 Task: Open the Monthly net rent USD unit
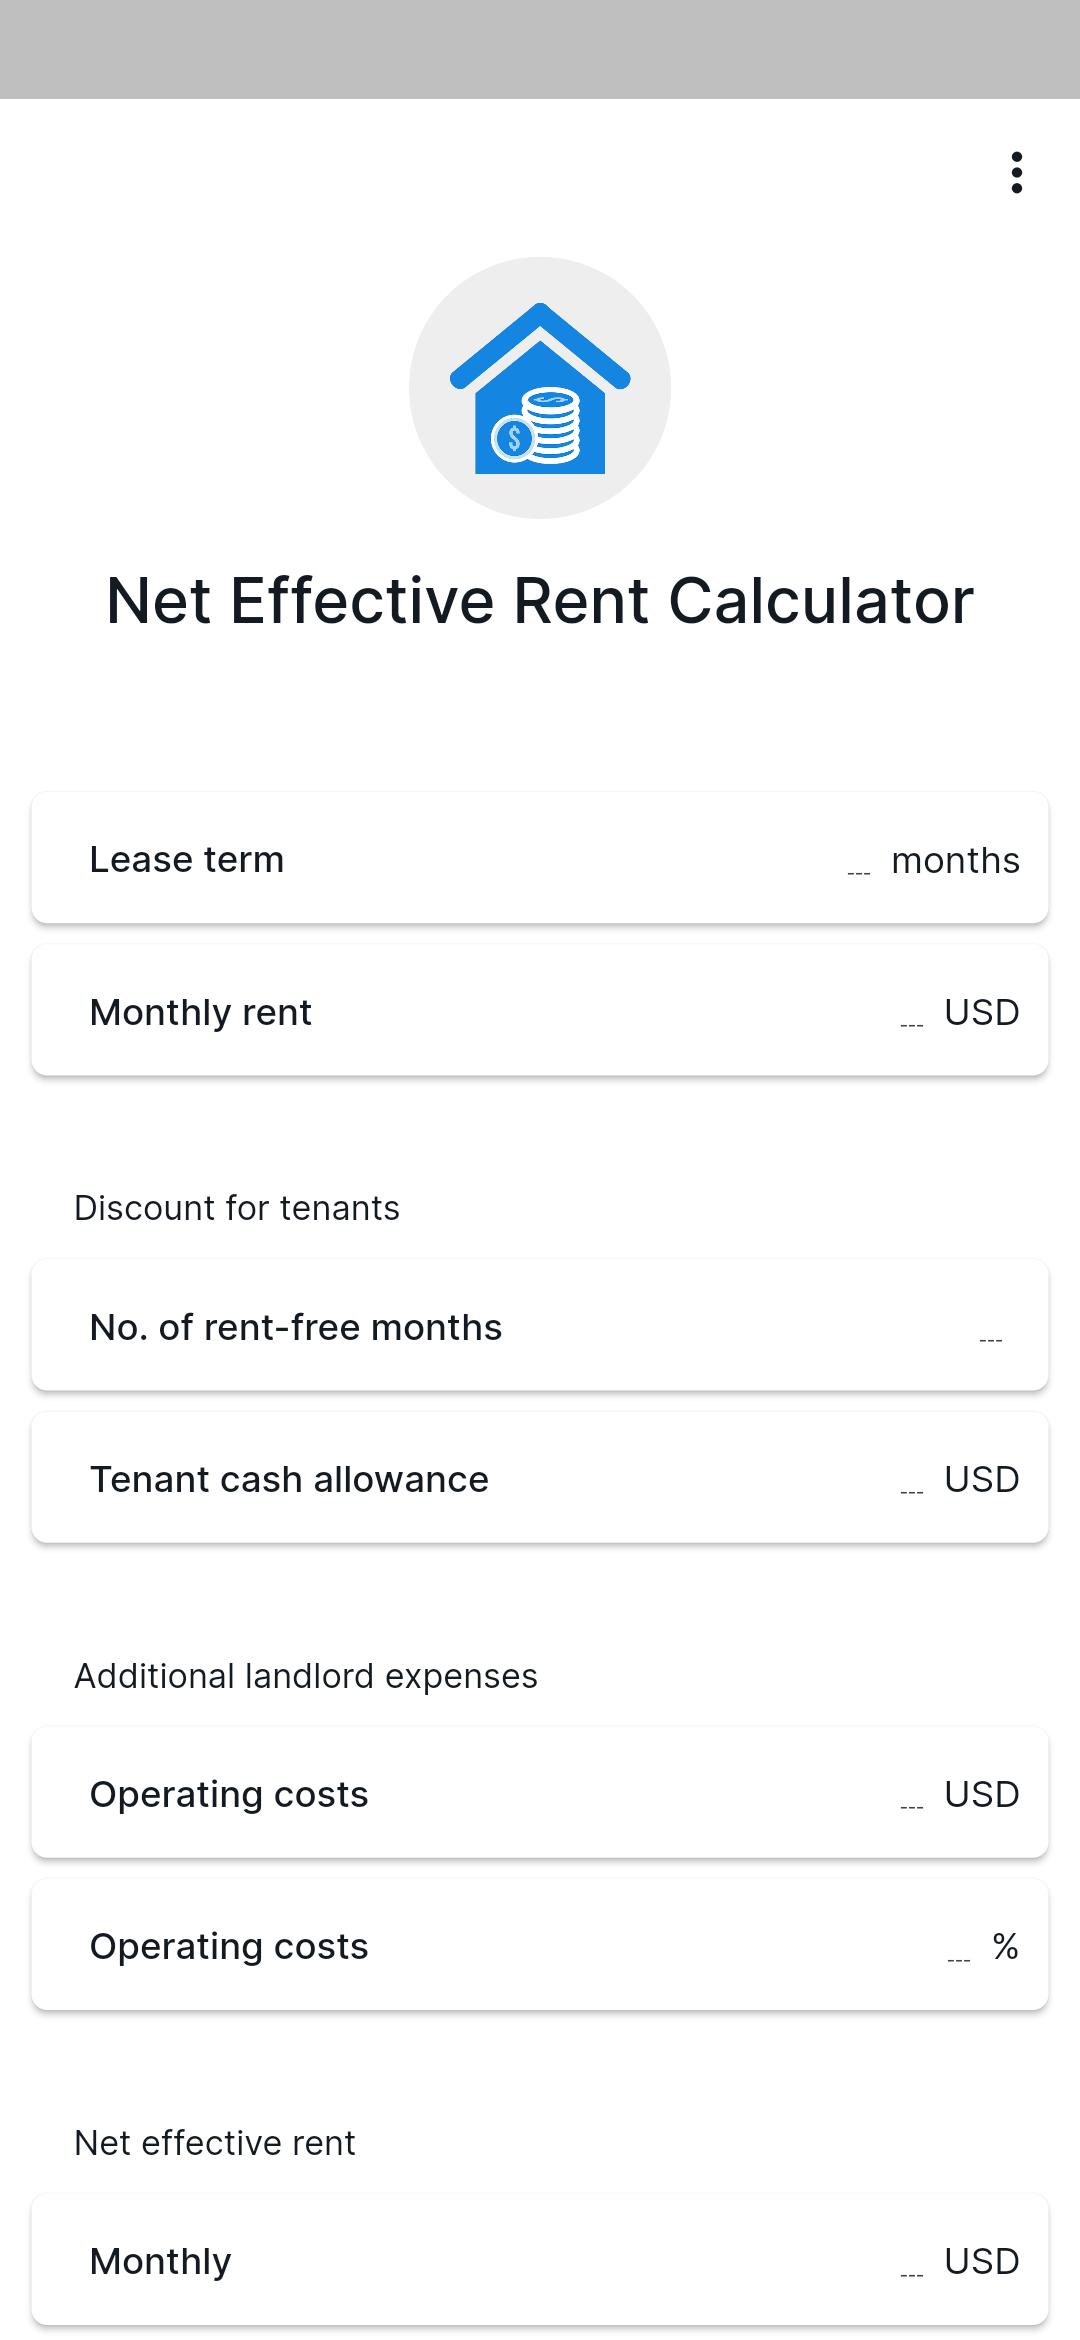pyautogui.click(x=982, y=2261)
